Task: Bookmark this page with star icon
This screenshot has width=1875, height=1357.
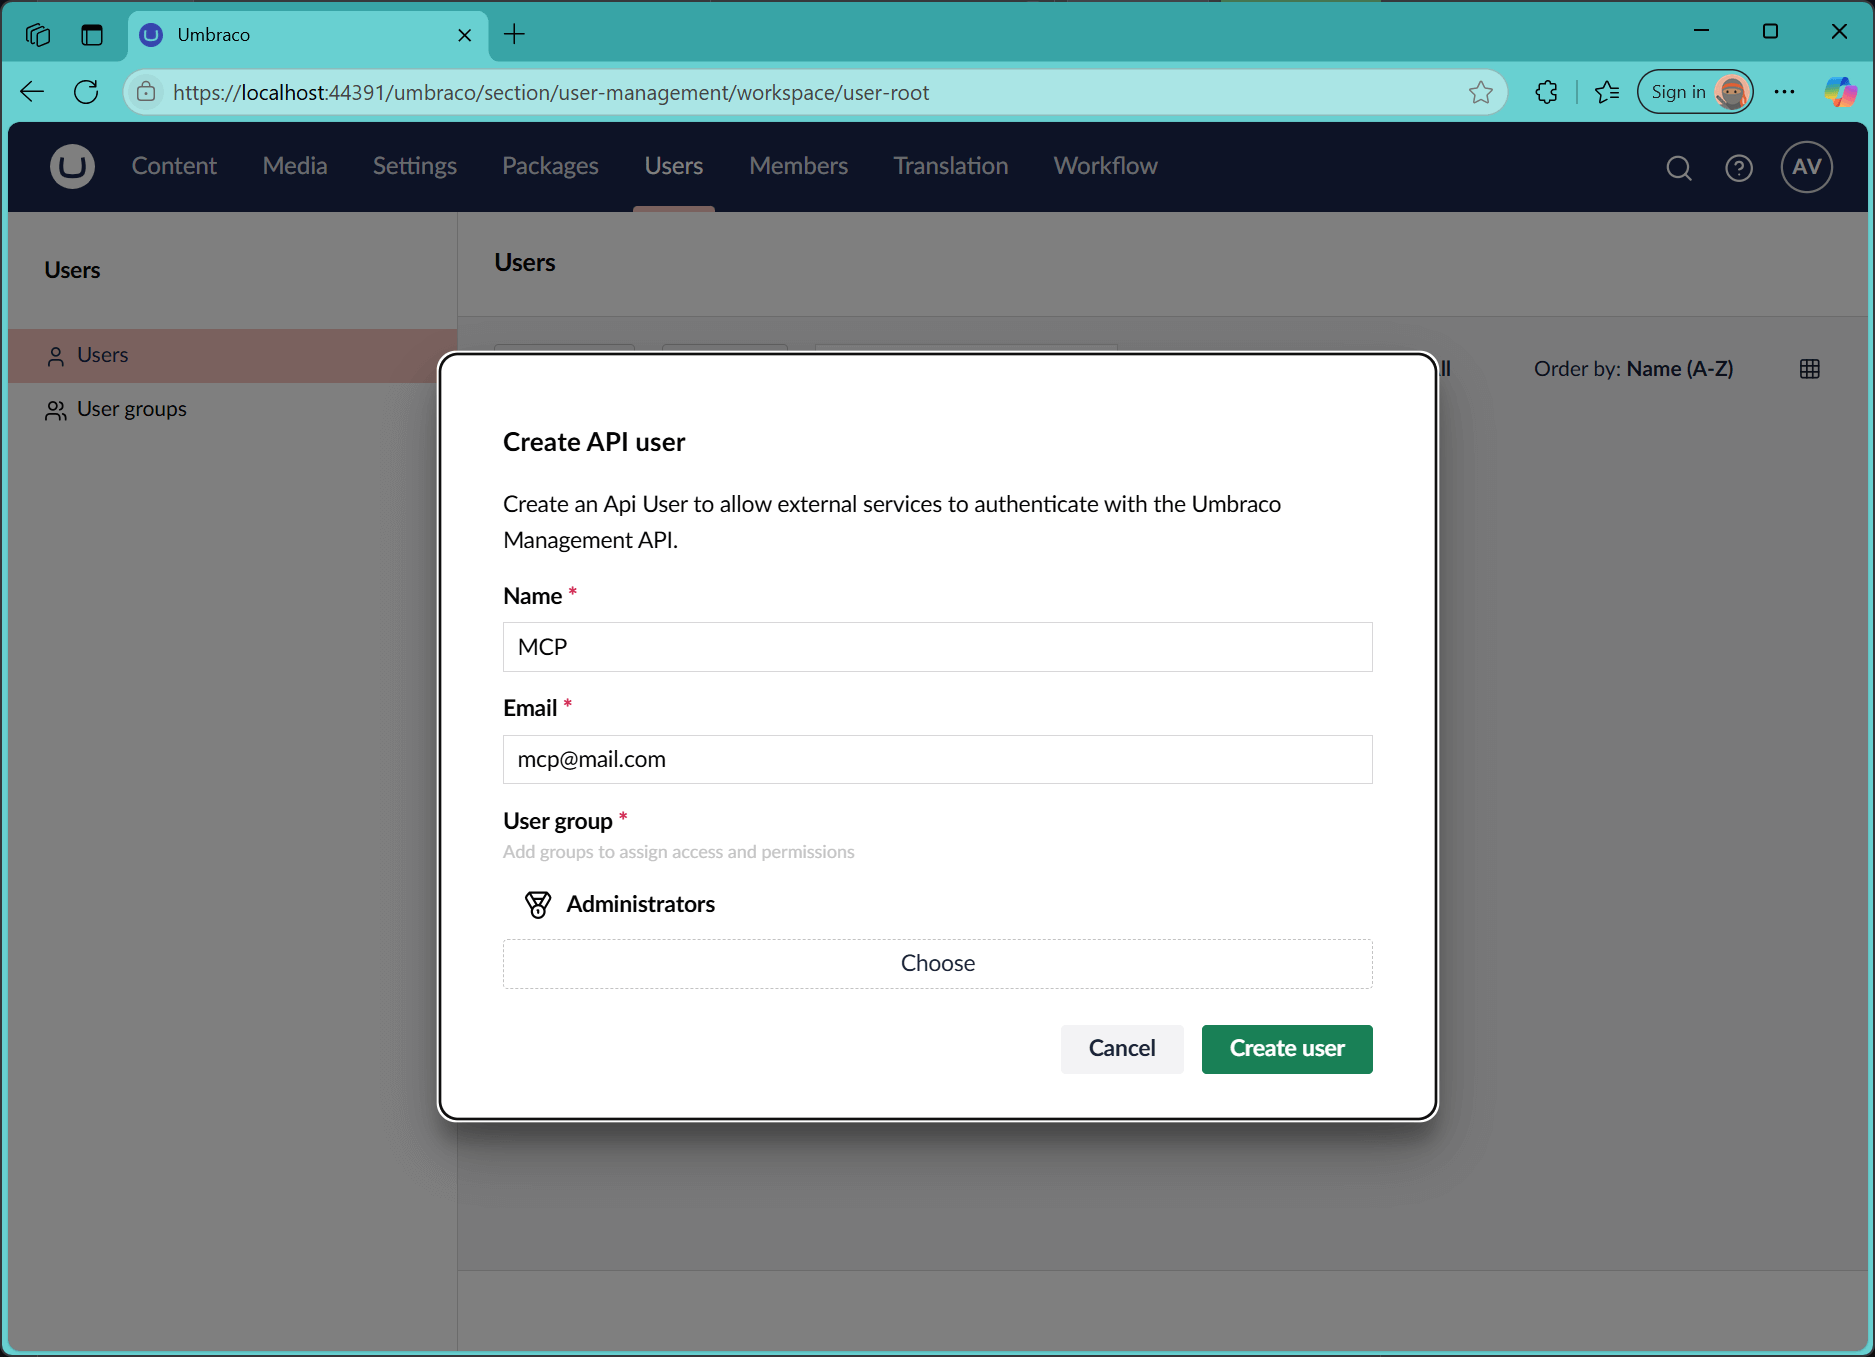Action: (1481, 92)
